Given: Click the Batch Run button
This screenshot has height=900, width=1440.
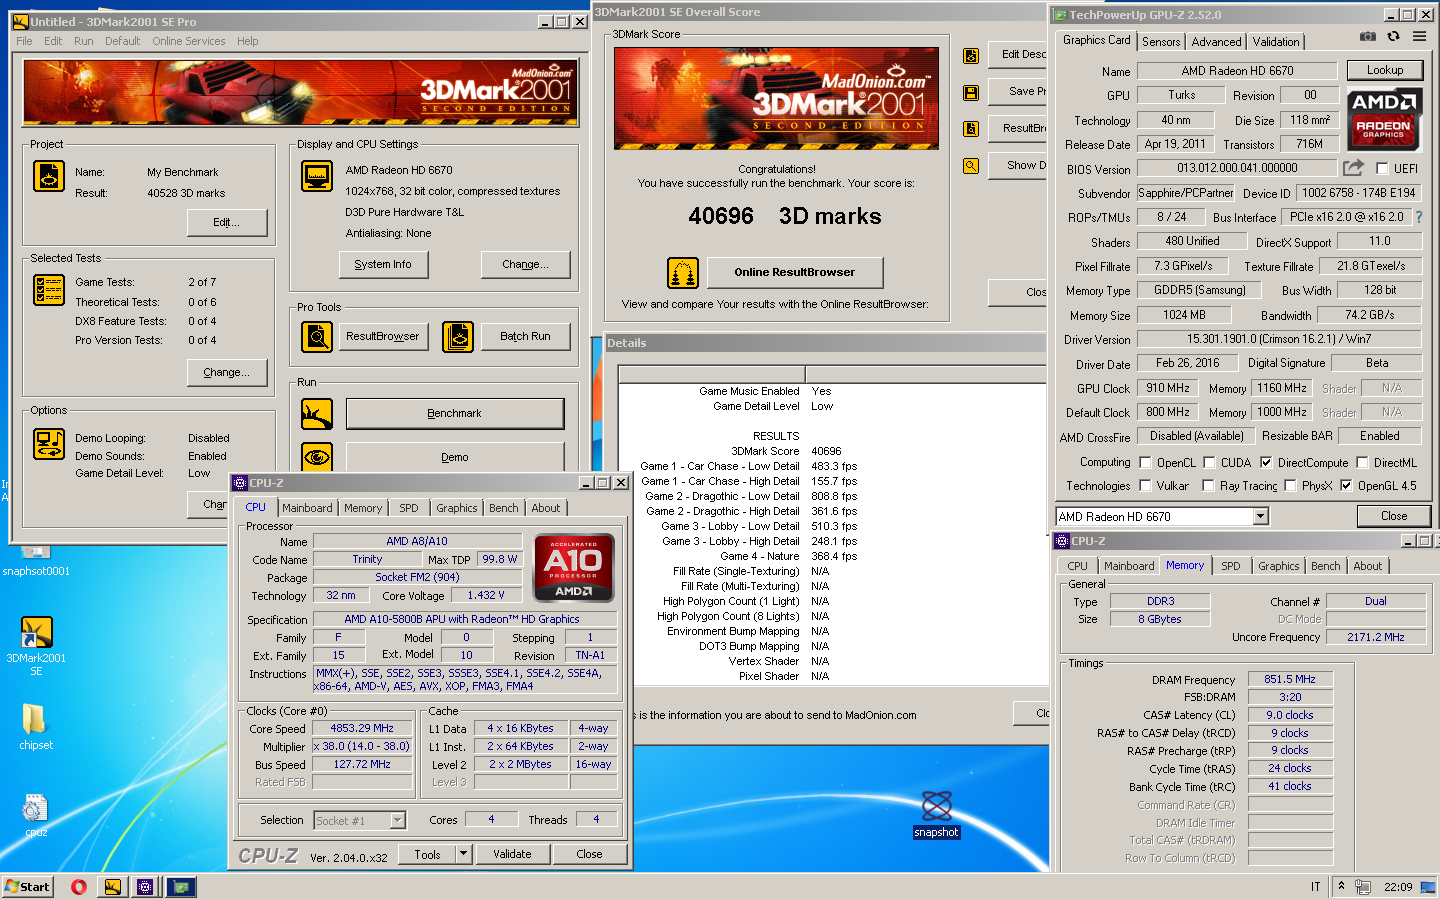Looking at the screenshot, I should click(525, 337).
